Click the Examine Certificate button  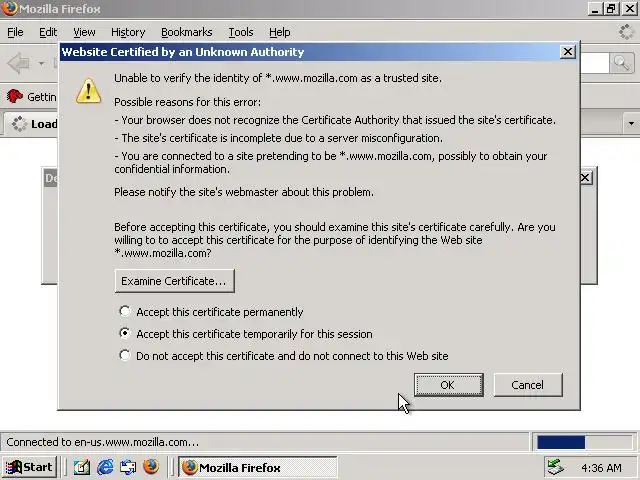174,281
